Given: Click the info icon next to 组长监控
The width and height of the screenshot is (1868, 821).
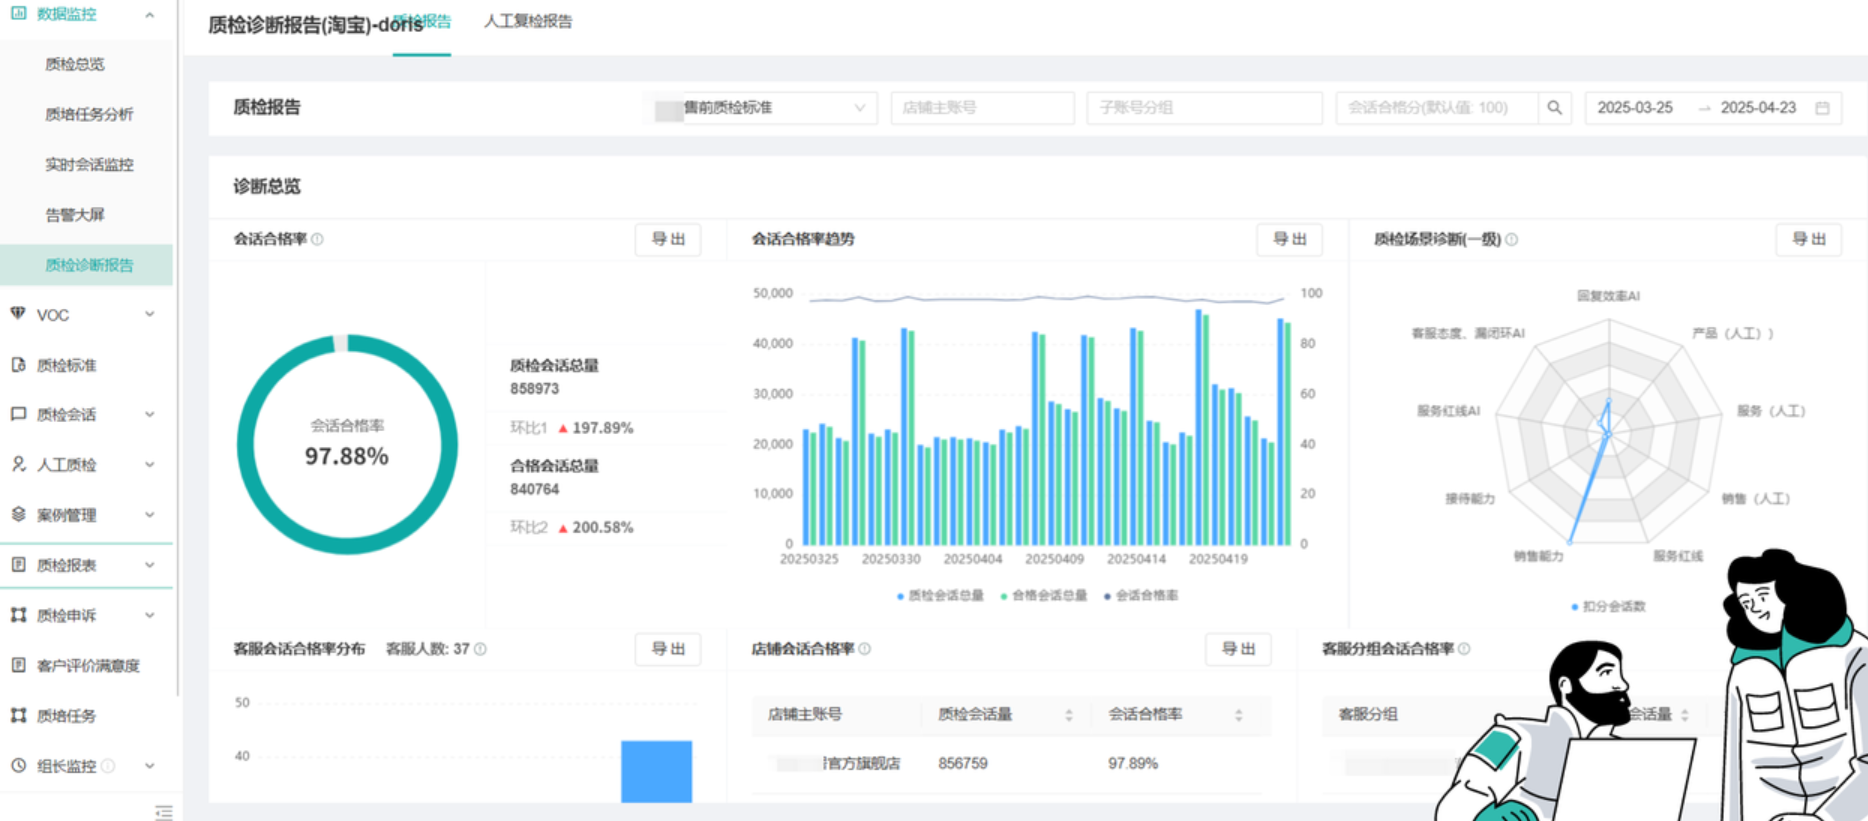Looking at the screenshot, I should tap(108, 766).
